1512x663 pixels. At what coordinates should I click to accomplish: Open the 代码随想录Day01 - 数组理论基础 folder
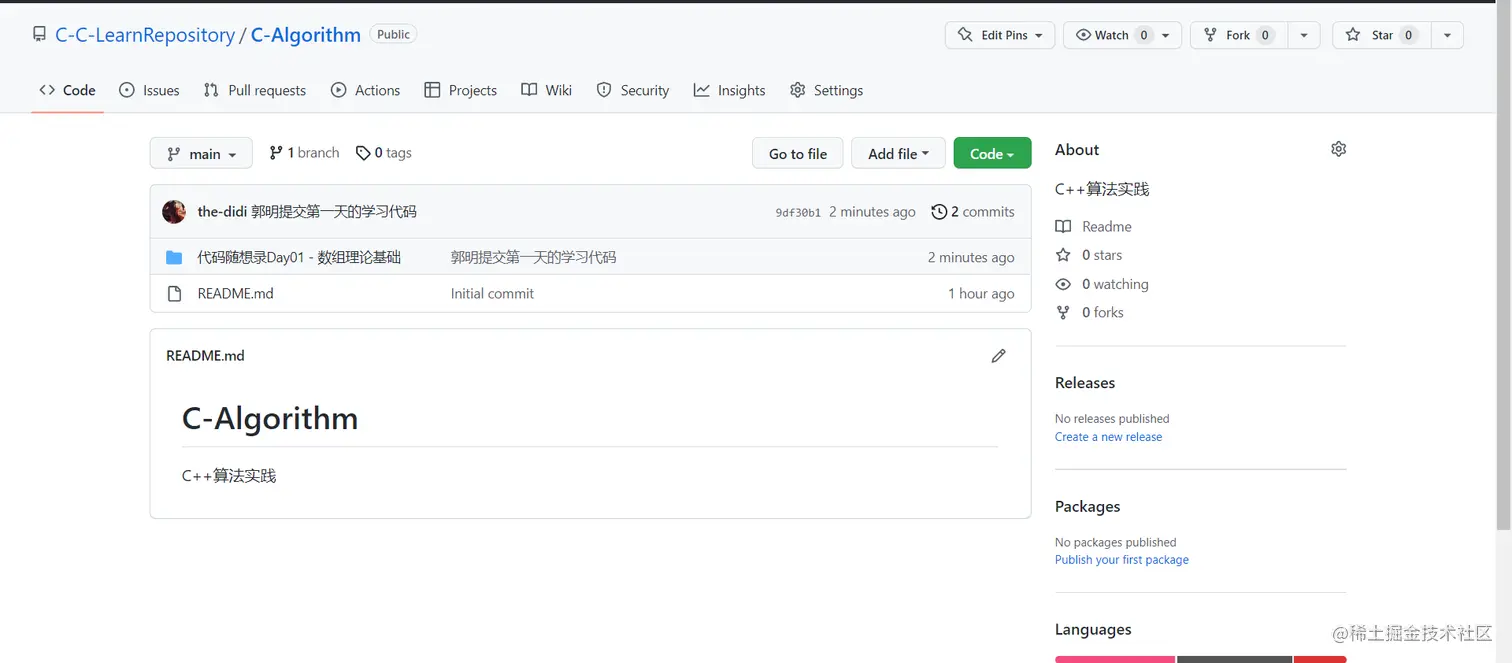pos(299,258)
